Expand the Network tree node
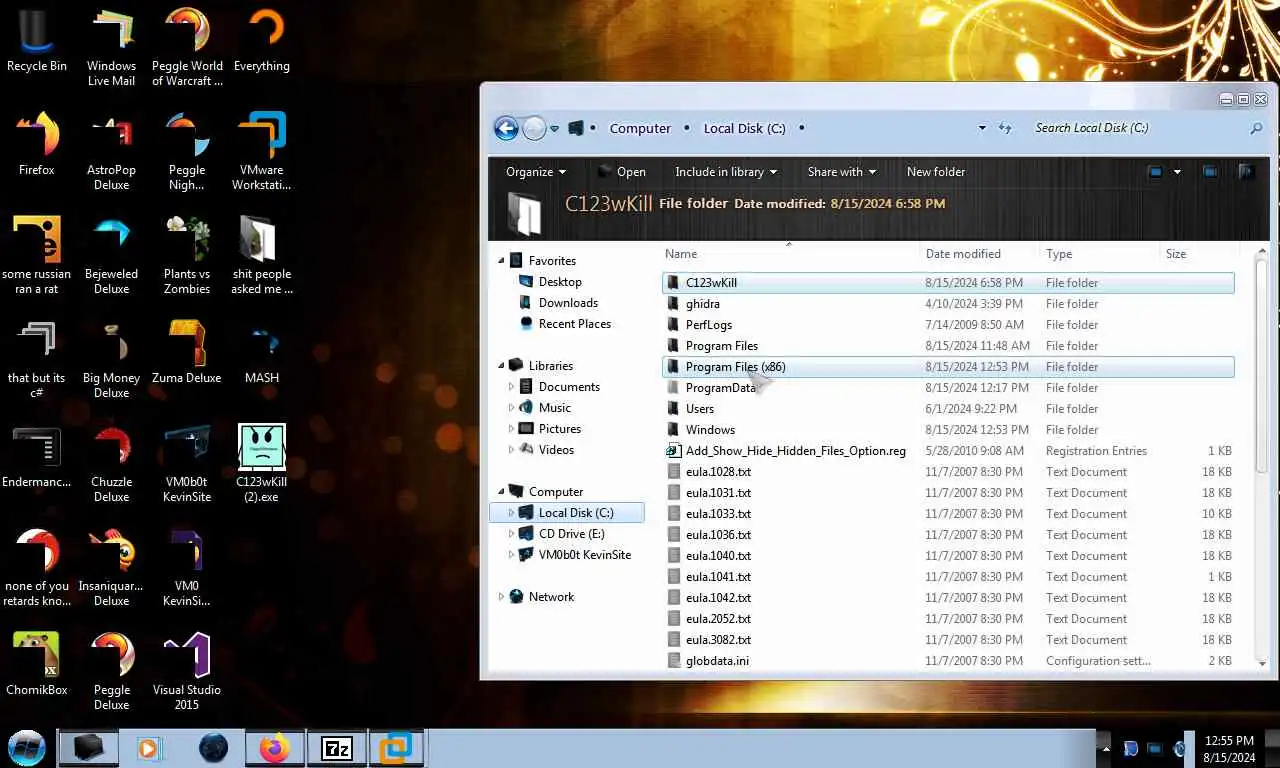 click(x=502, y=597)
